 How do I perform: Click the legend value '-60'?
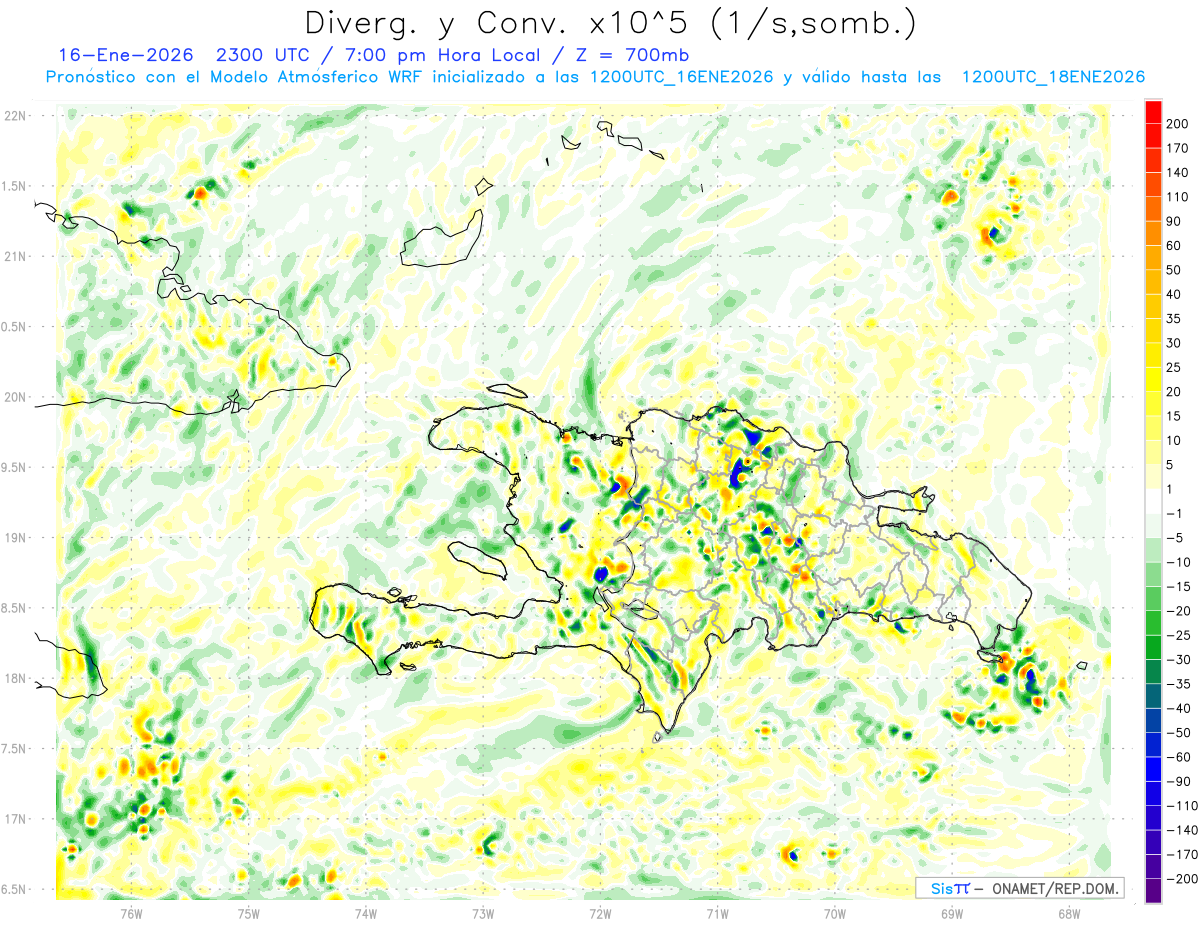pos(1177,756)
